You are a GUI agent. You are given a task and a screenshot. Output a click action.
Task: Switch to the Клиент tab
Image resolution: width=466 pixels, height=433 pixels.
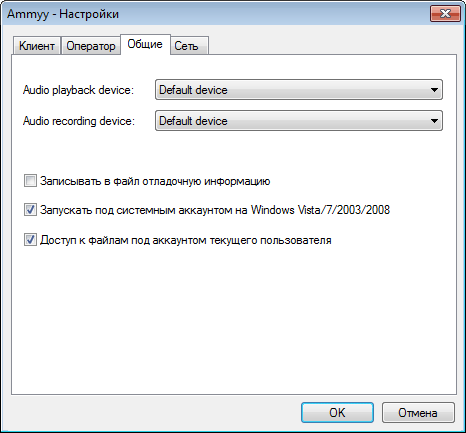tap(37, 46)
